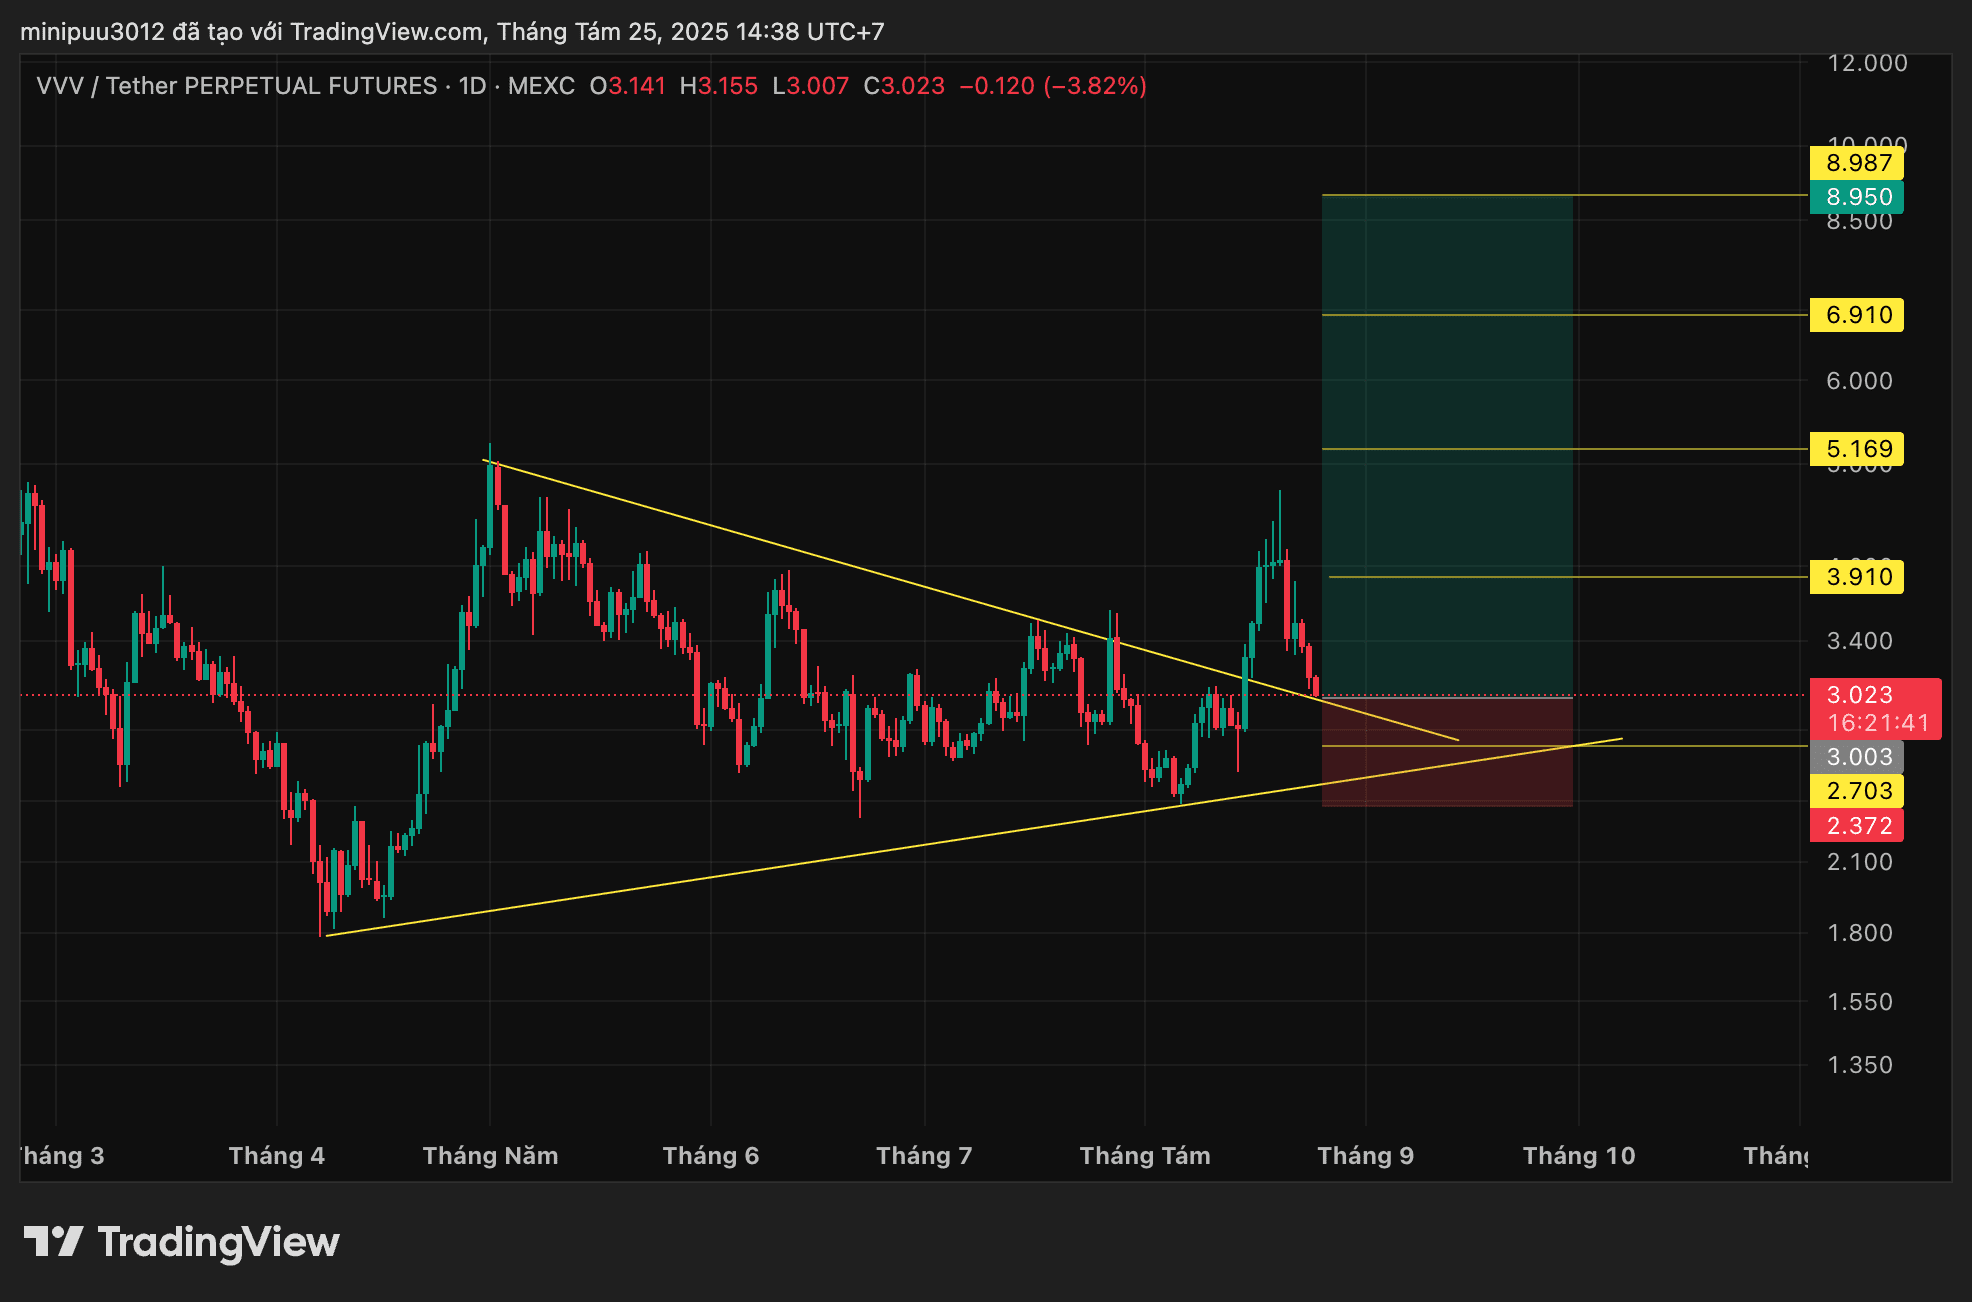Click the VVV / Tether PERPETUAL FUTURES title
The width and height of the screenshot is (1972, 1302).
pos(236,86)
